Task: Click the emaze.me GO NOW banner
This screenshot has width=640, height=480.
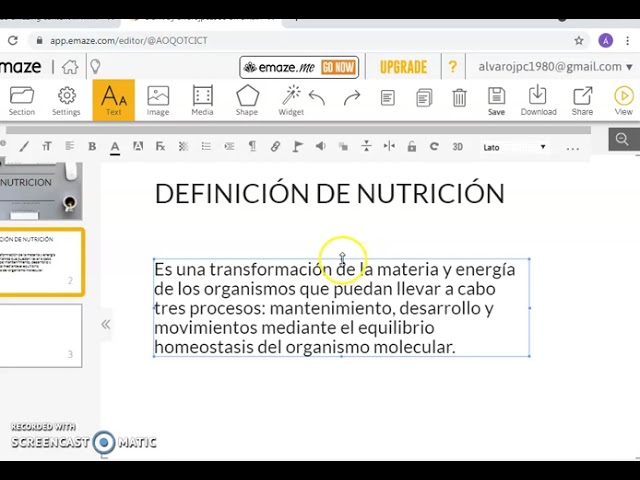Action: [x=299, y=67]
